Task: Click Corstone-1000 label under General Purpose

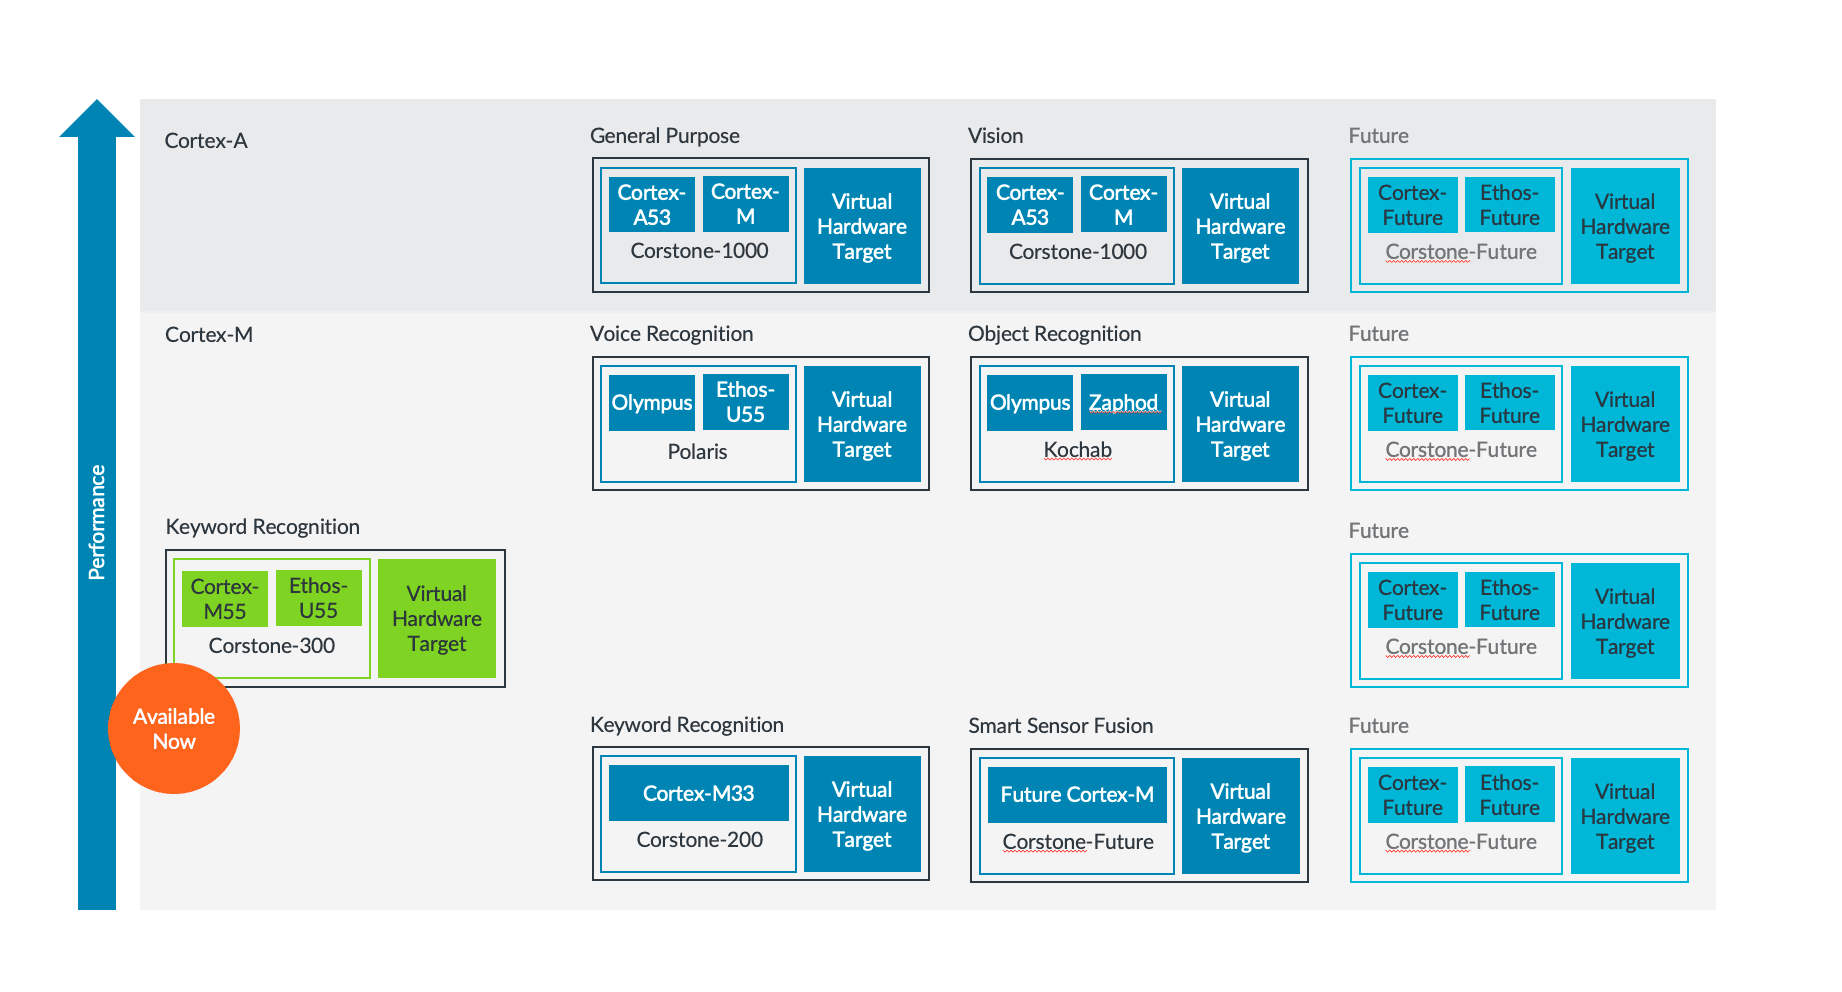Action: pyautogui.click(x=699, y=251)
